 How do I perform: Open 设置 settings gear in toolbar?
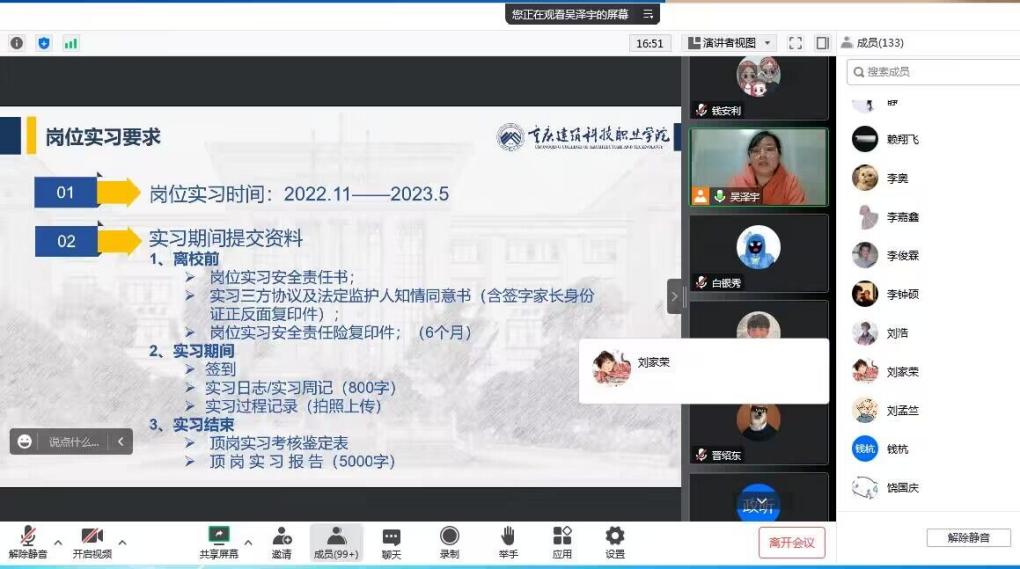[x=615, y=542]
